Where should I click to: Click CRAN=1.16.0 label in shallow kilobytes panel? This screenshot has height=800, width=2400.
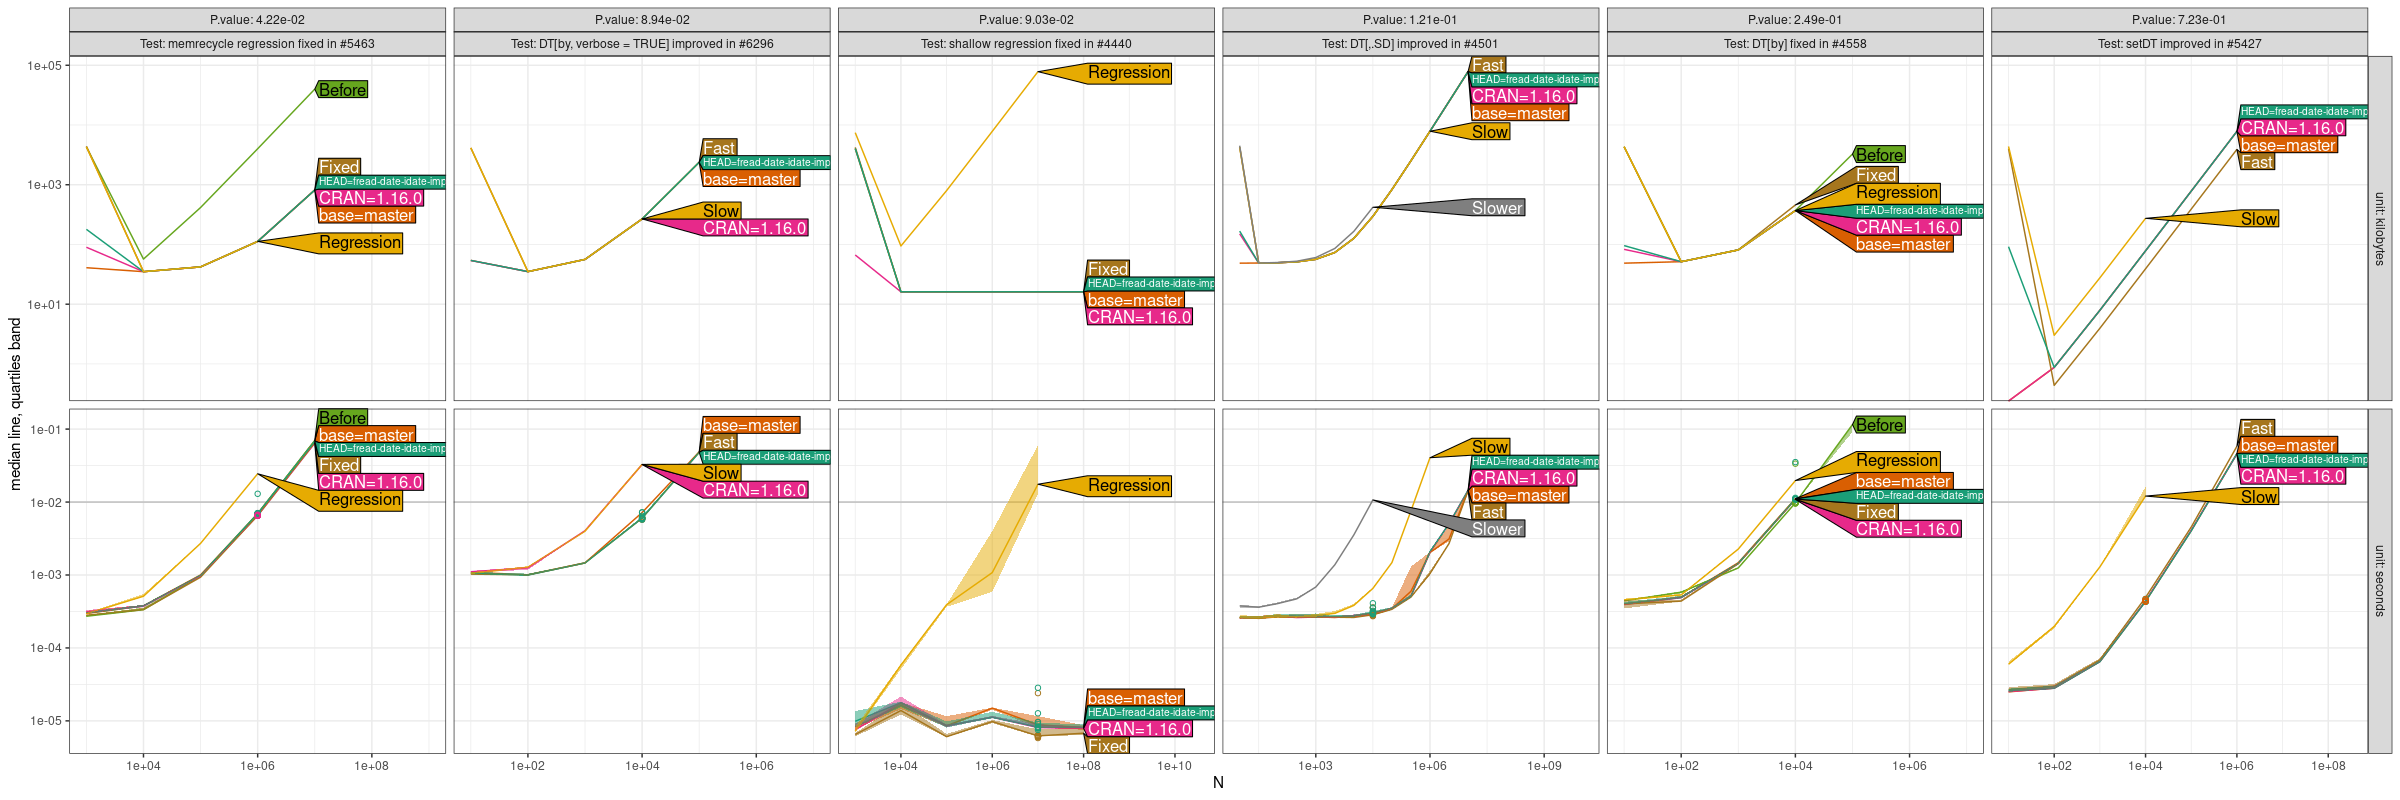coord(1139,317)
